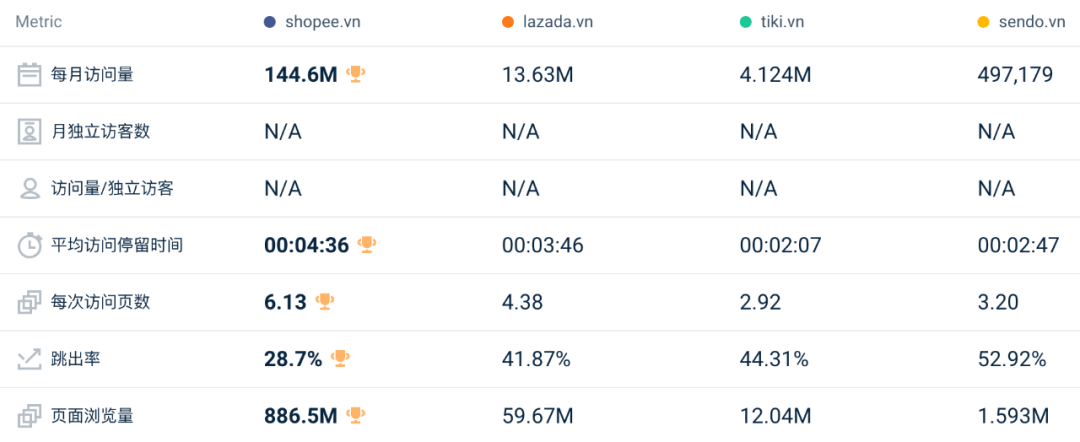Image resolution: width=1080 pixels, height=442 pixels.
Task: Click the trophy icon next to 00:04:36
Action: coord(367,244)
